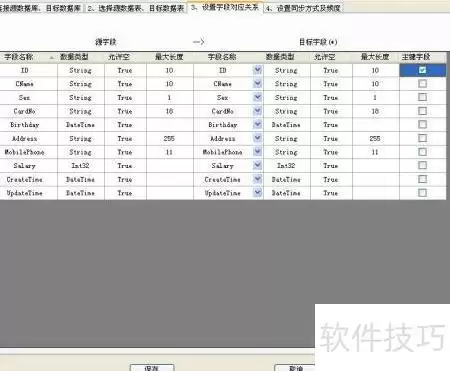Click target max length '18' in CardNo row
The width and height of the screenshot is (450, 371).
click(375, 111)
